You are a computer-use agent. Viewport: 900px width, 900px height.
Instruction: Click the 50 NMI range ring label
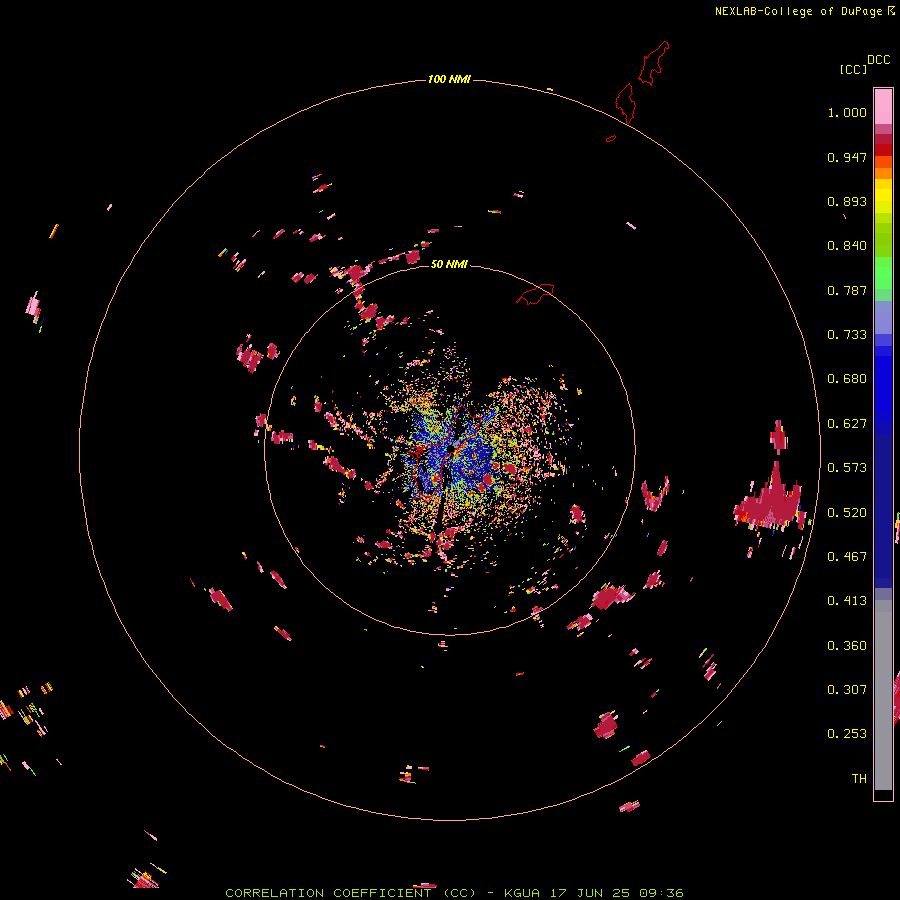tap(449, 264)
